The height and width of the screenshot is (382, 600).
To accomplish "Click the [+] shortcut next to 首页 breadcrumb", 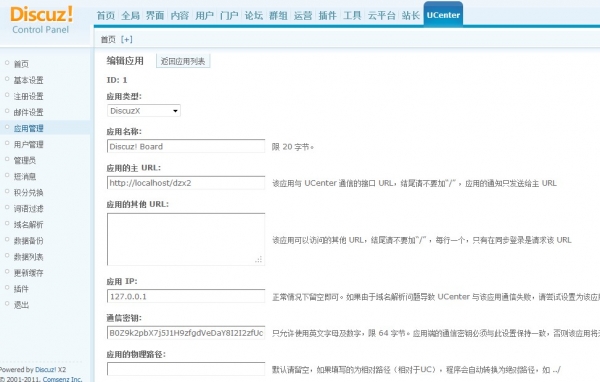I will click(127, 39).
